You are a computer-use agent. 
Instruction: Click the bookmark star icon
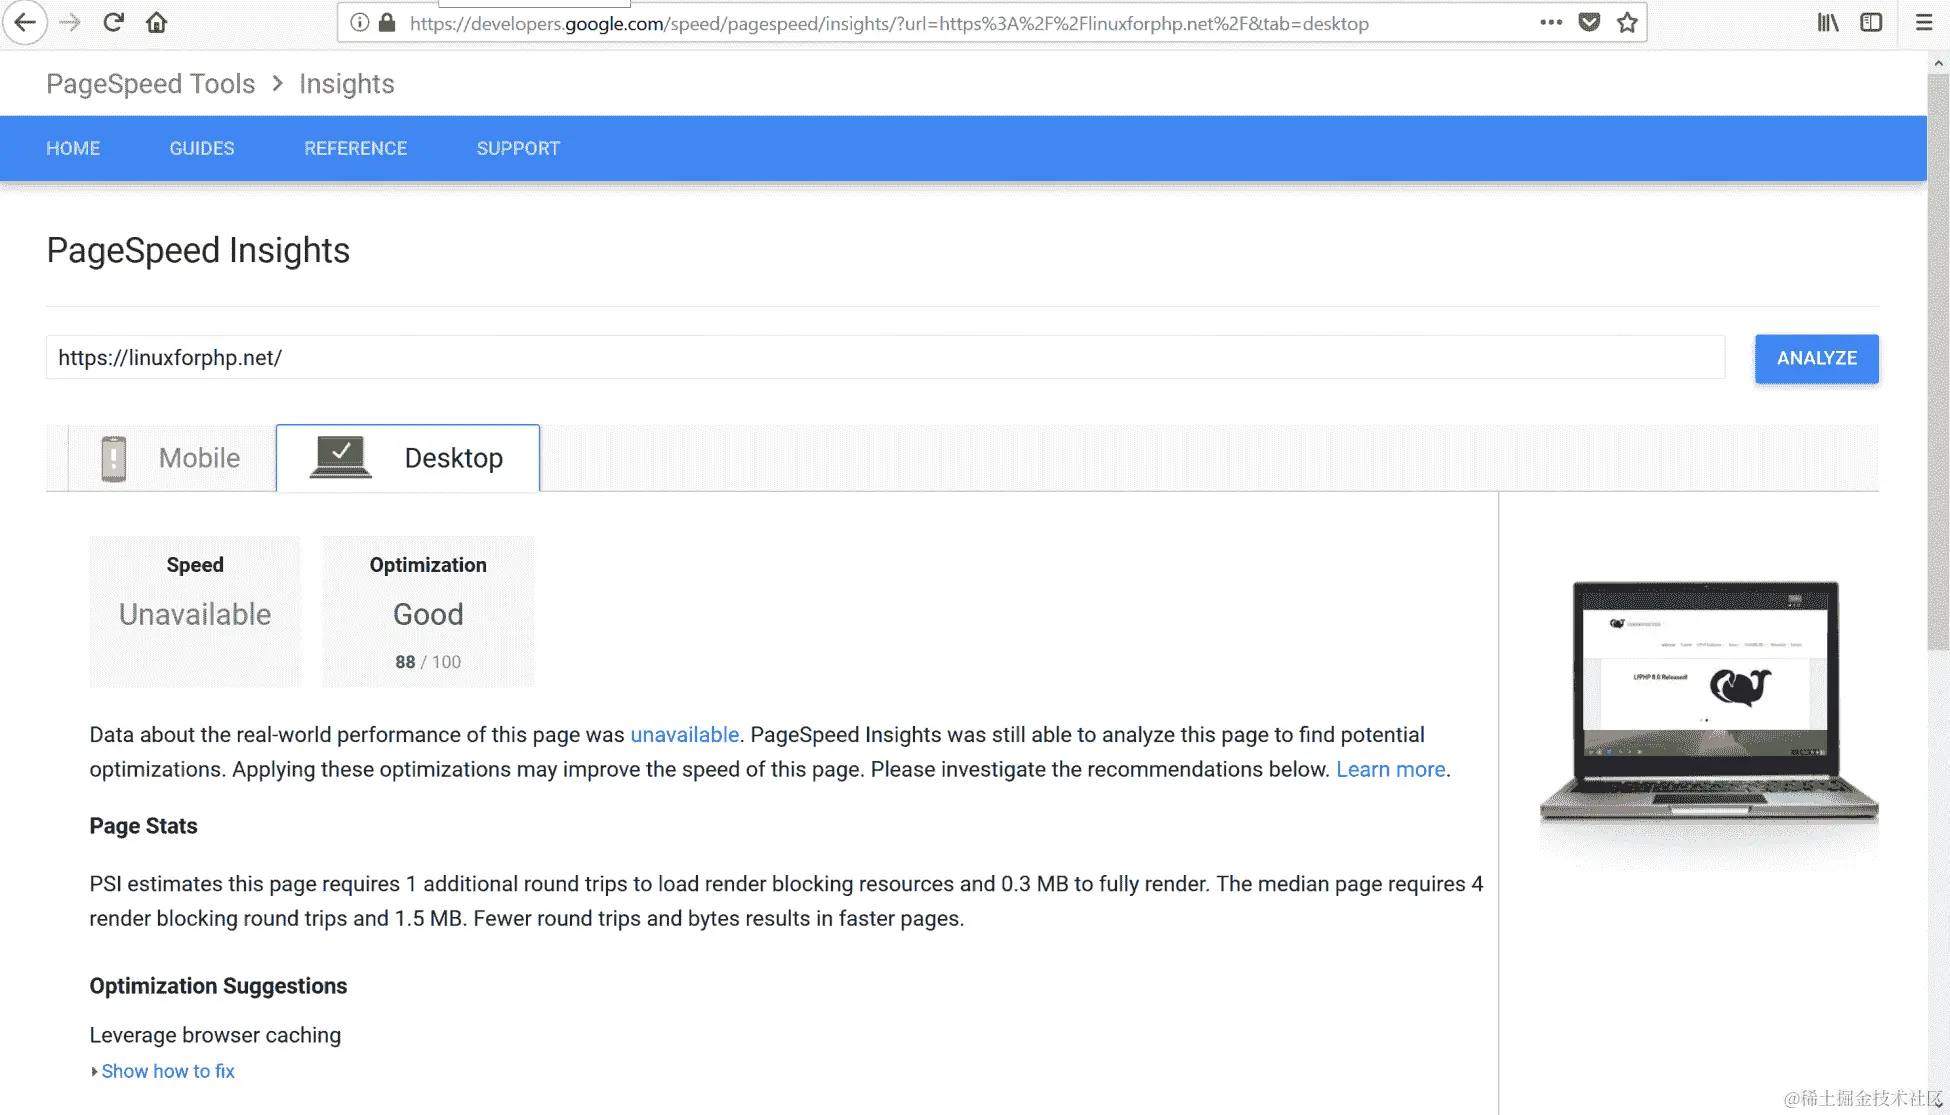[1627, 22]
